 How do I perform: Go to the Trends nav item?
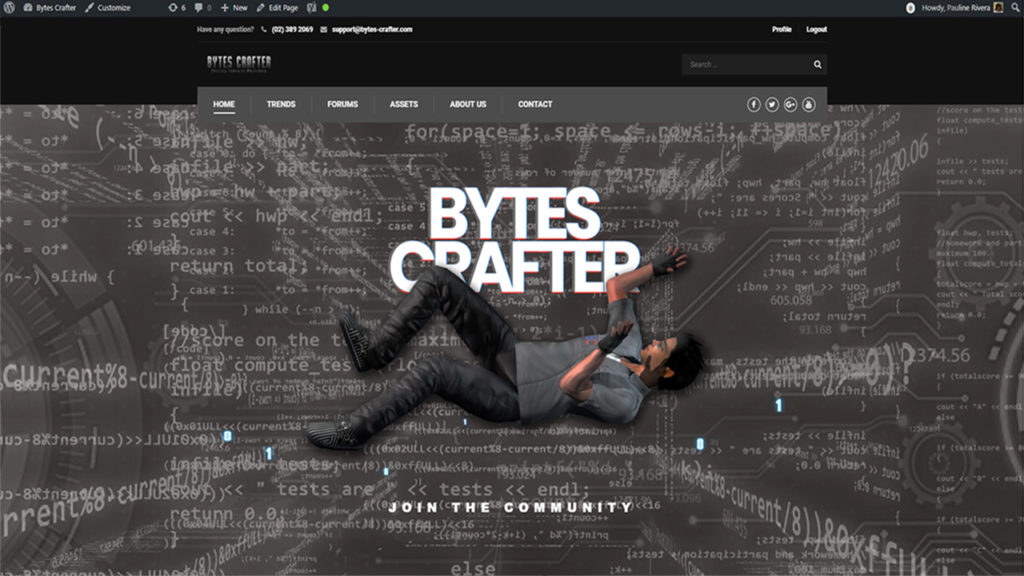pos(281,104)
